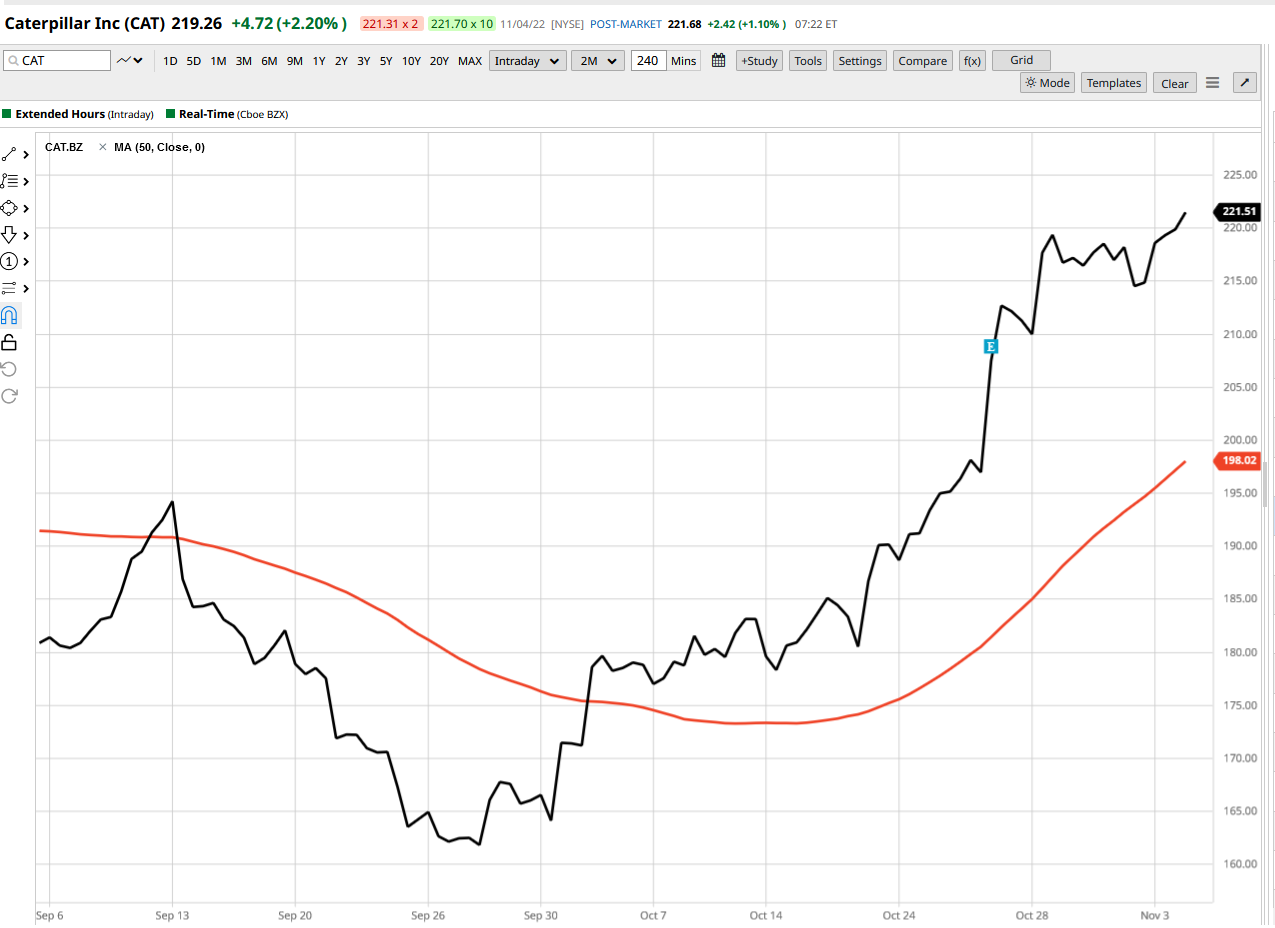Select the Fibonacci retracement tool icon
Viewport: 1275px width, 928px height.
coord(10,181)
